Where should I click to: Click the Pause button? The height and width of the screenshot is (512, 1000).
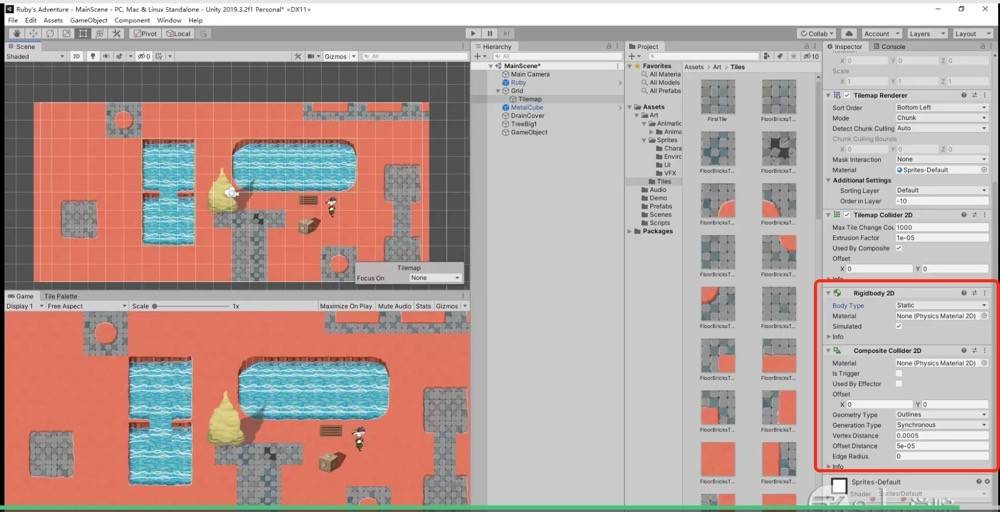point(490,33)
